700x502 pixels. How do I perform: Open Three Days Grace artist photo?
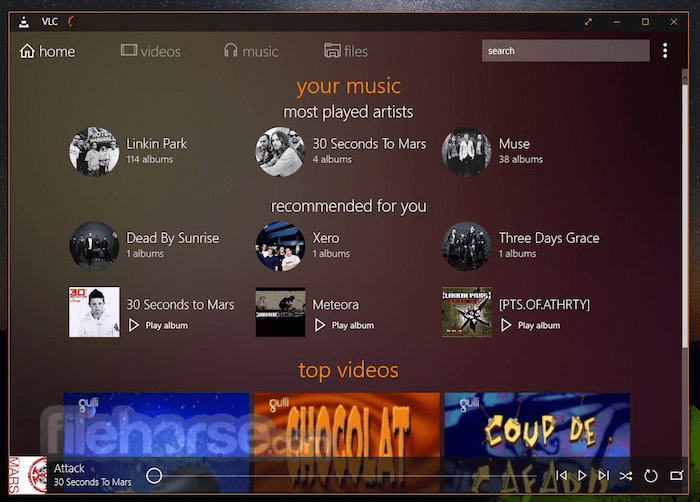click(x=467, y=246)
